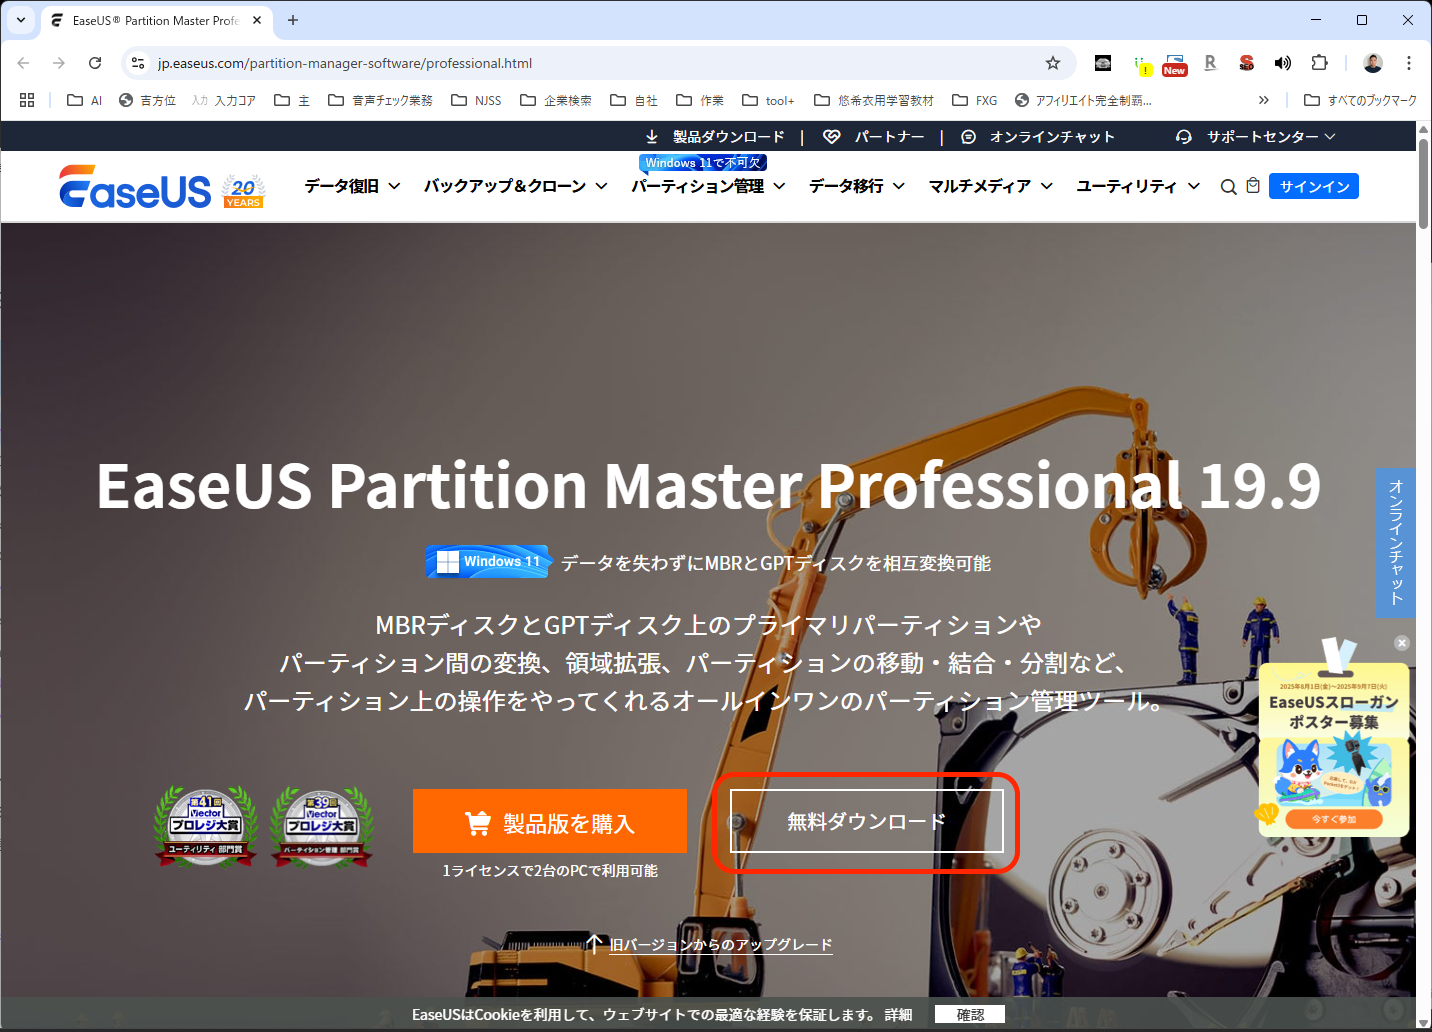Click the Windows 11 badge in hero
This screenshot has height=1032, width=1432.
pos(489,562)
